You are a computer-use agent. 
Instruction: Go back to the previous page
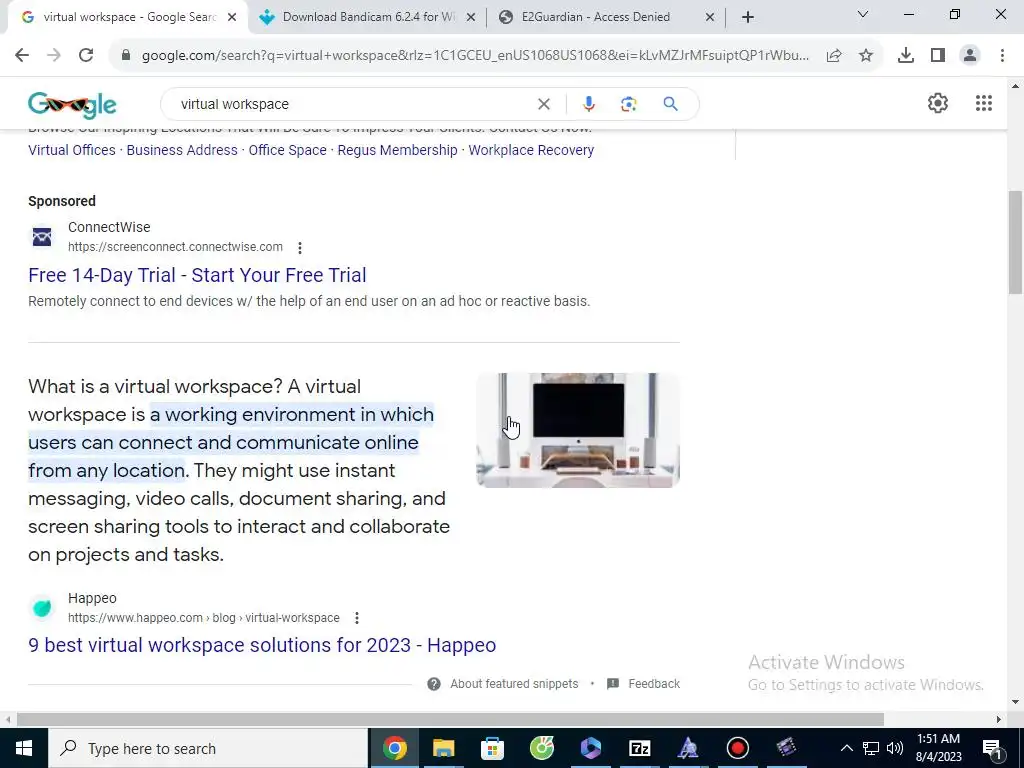click(22, 56)
